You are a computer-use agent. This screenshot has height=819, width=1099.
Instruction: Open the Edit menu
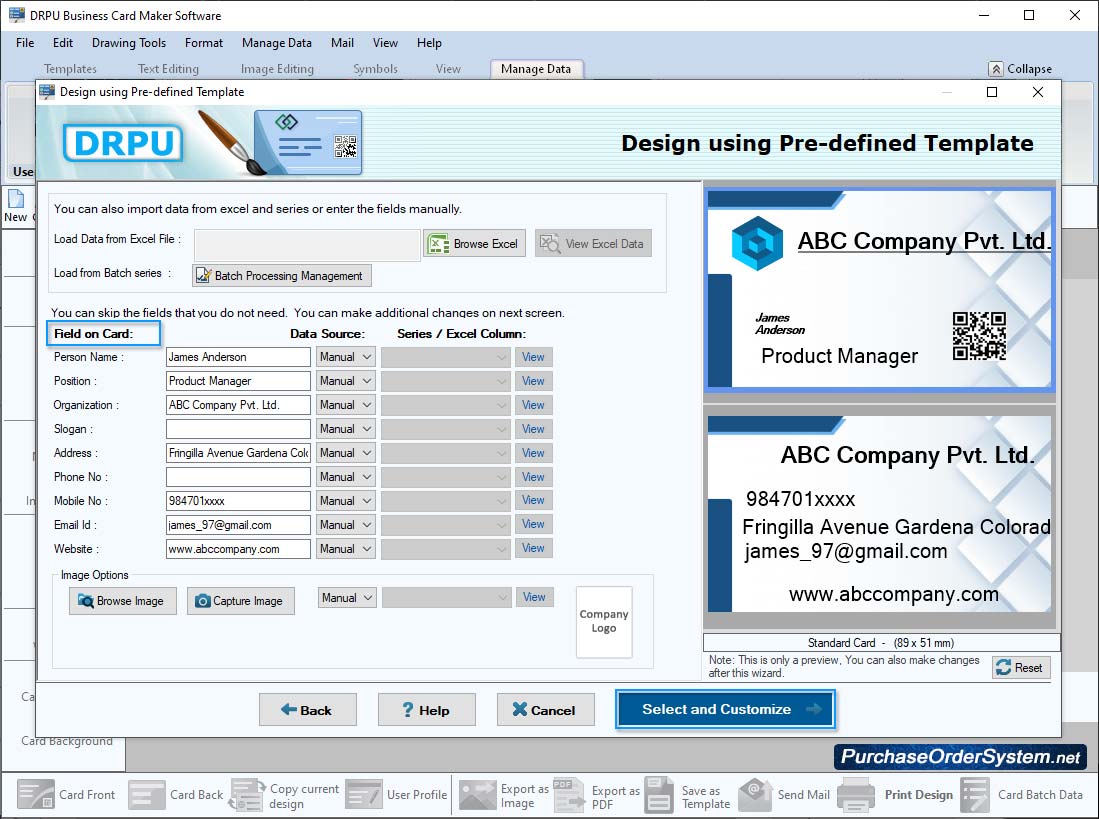pyautogui.click(x=62, y=43)
